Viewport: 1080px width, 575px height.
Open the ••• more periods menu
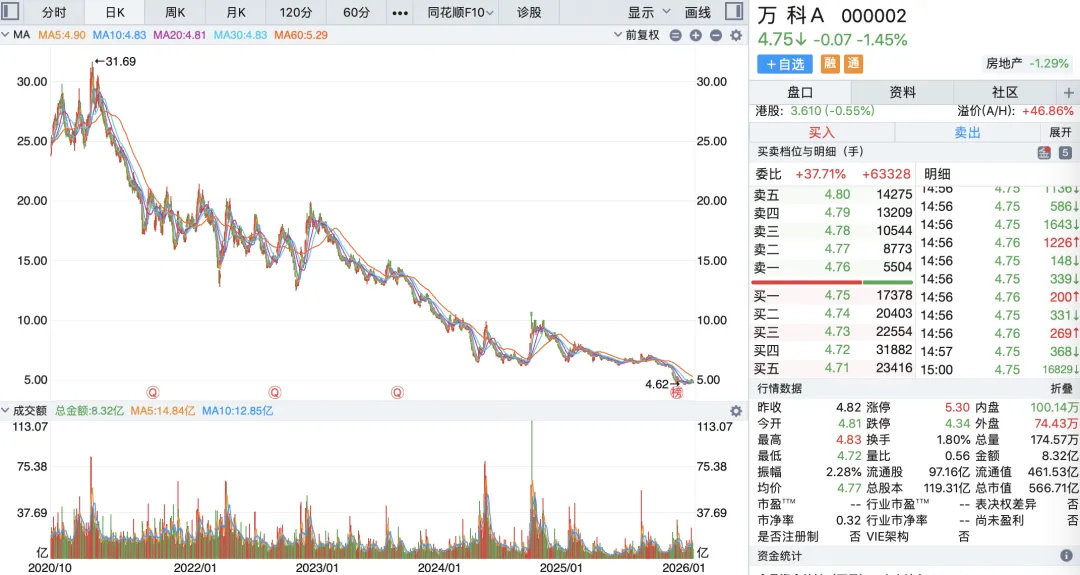400,12
